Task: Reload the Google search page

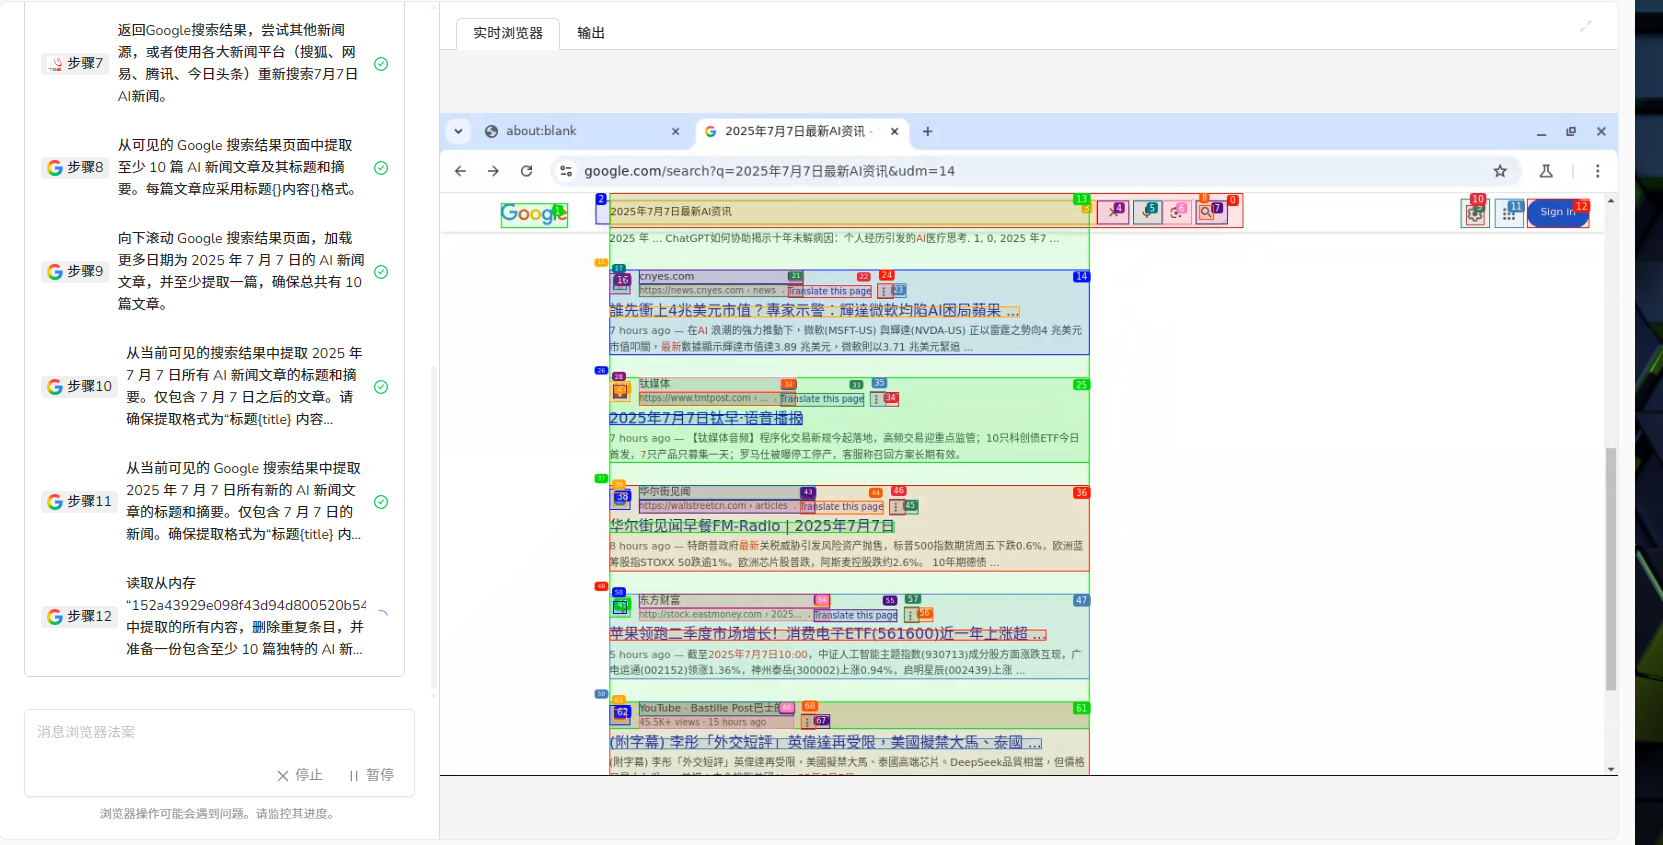Action: (x=526, y=171)
